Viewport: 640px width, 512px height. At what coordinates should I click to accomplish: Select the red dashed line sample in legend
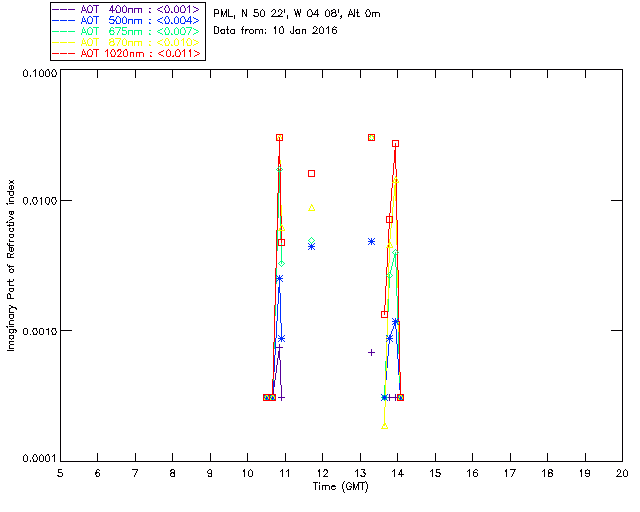[64, 53]
